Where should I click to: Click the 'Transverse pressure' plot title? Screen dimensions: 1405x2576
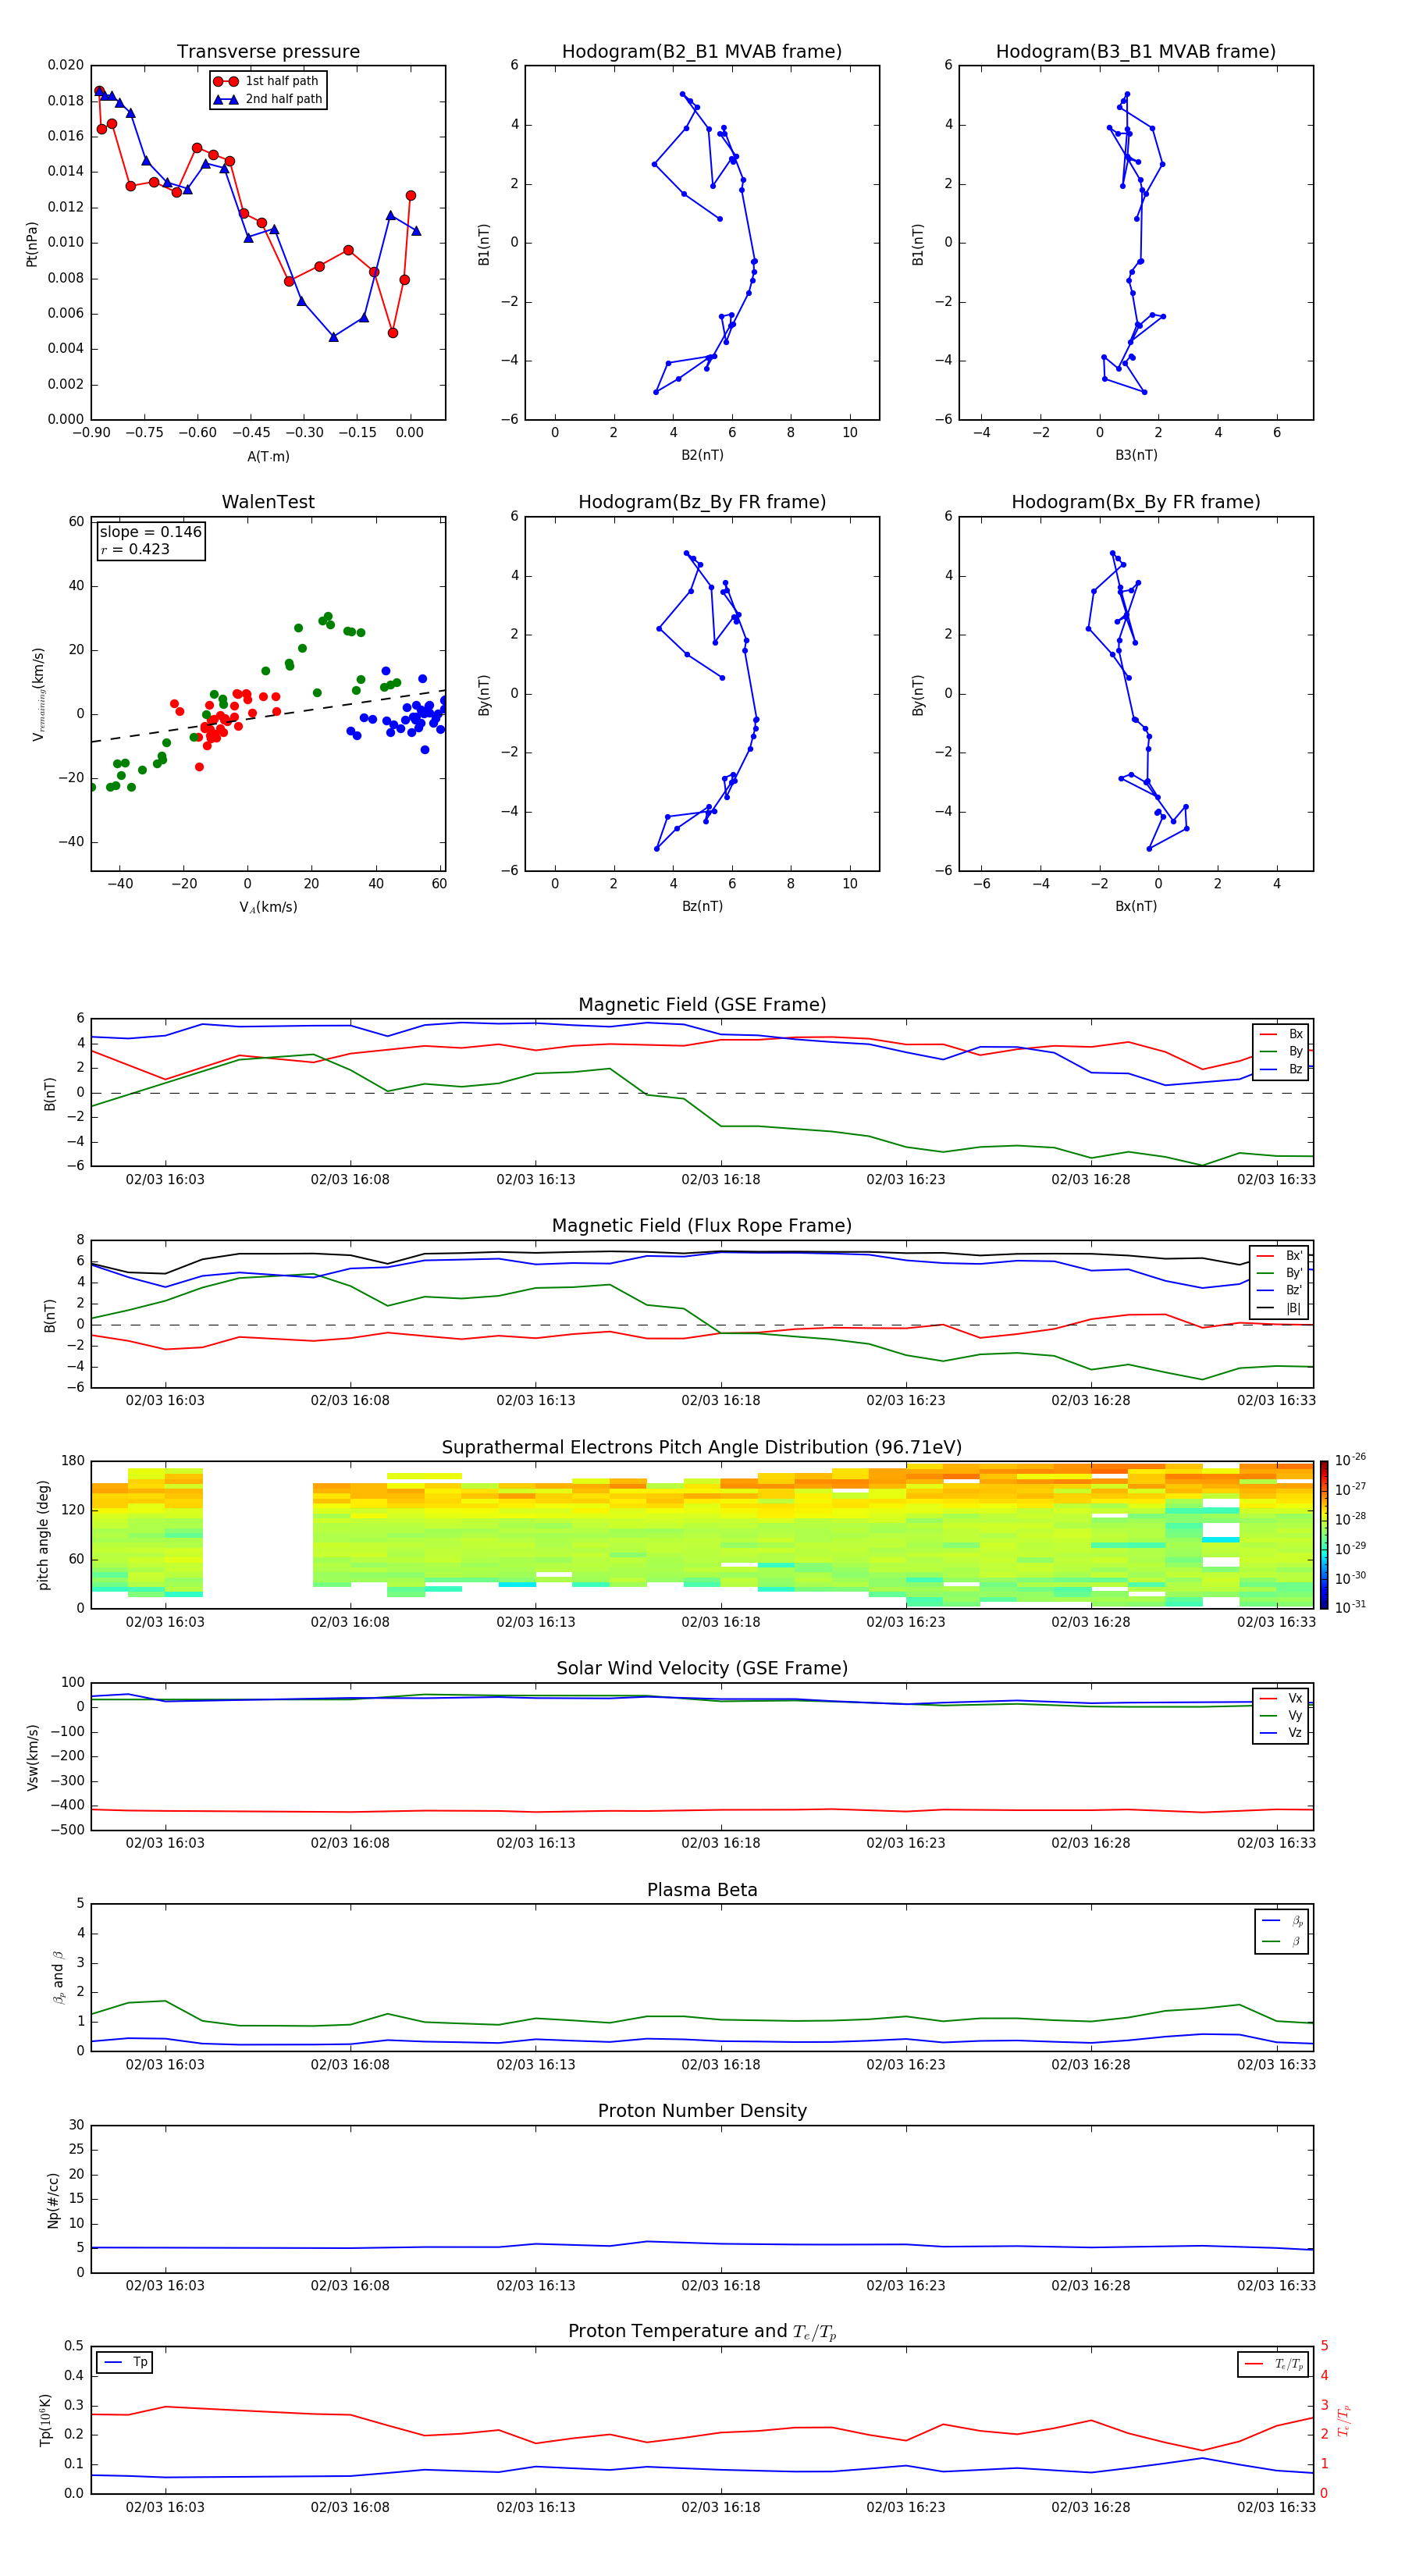pos(268,51)
